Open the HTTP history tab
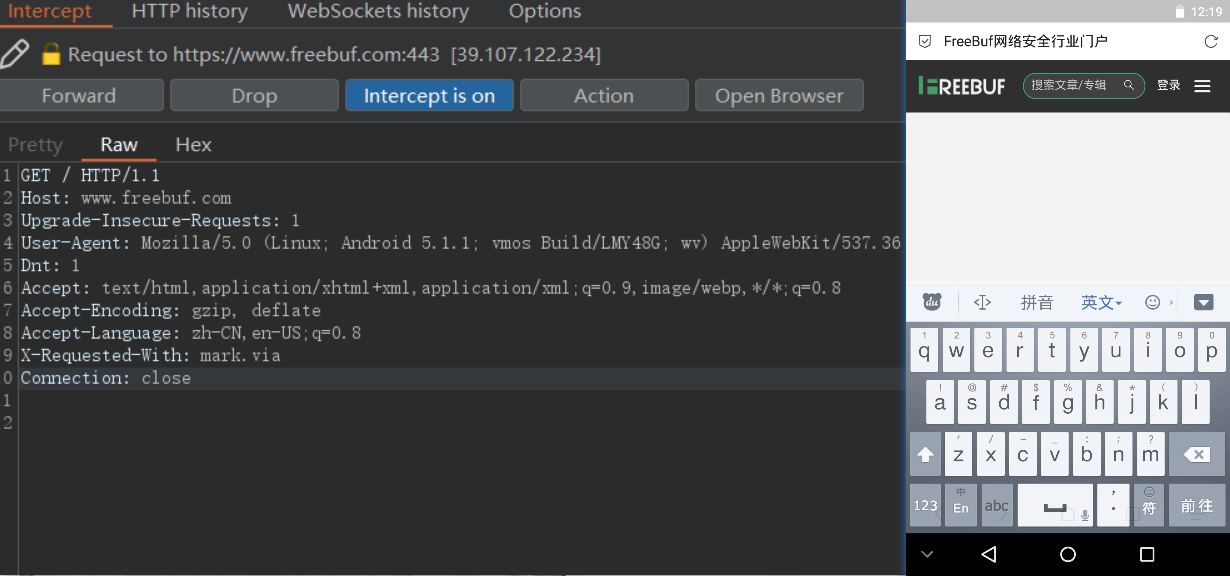1230x576 pixels. [189, 12]
